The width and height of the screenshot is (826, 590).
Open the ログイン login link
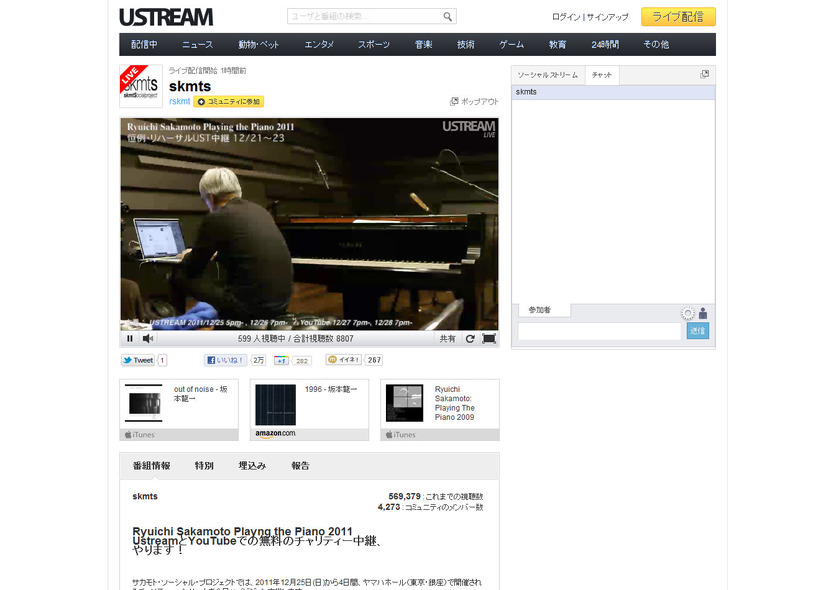[566, 17]
